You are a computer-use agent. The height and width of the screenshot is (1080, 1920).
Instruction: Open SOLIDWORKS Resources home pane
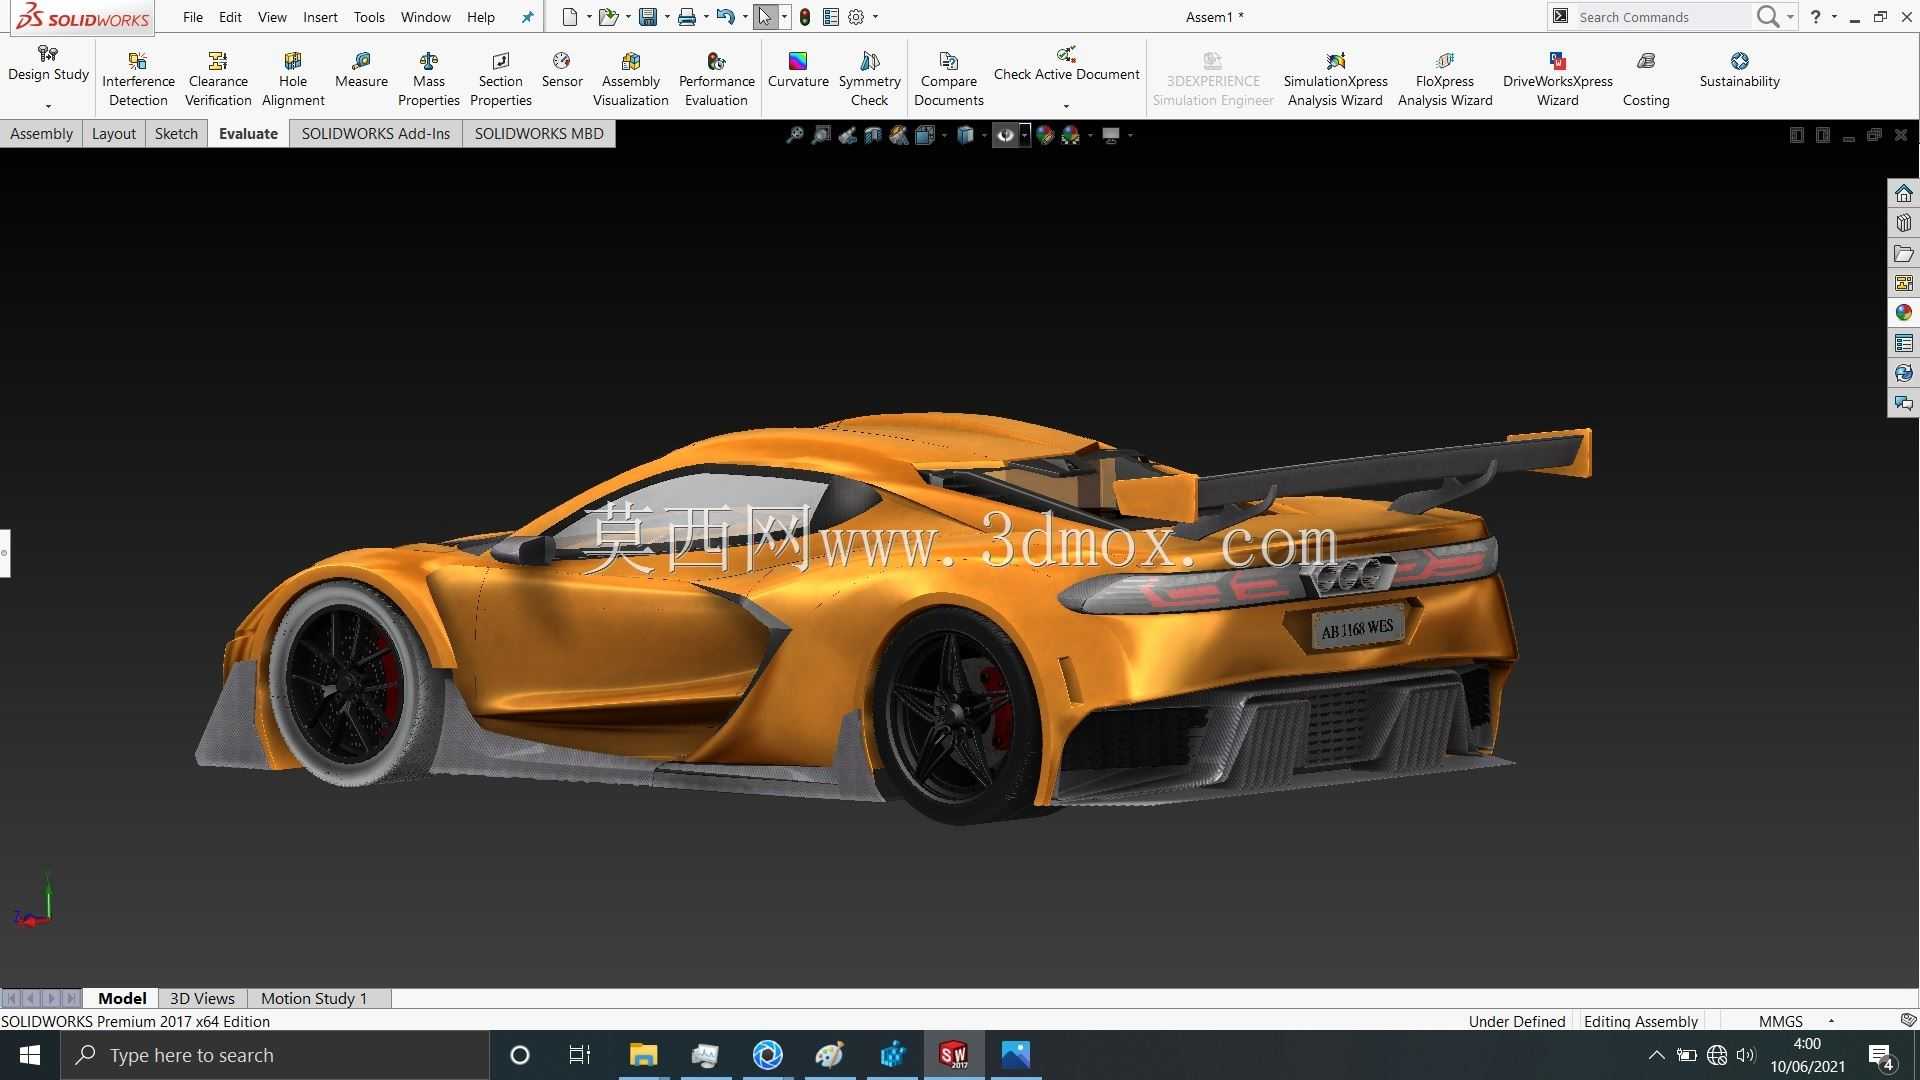(x=1903, y=193)
